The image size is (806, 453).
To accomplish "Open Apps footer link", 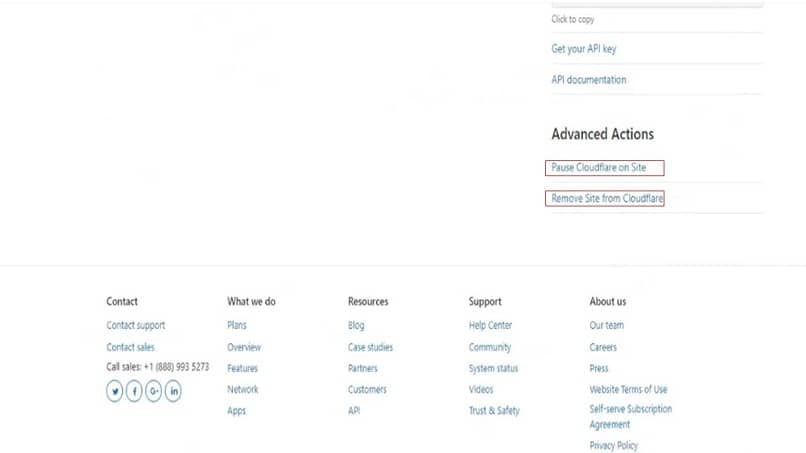I will coord(236,411).
